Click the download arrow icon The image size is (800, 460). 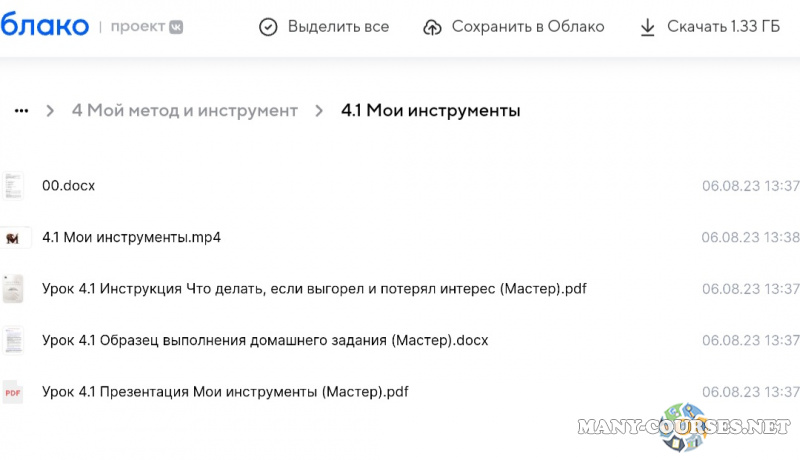pyautogui.click(x=647, y=27)
